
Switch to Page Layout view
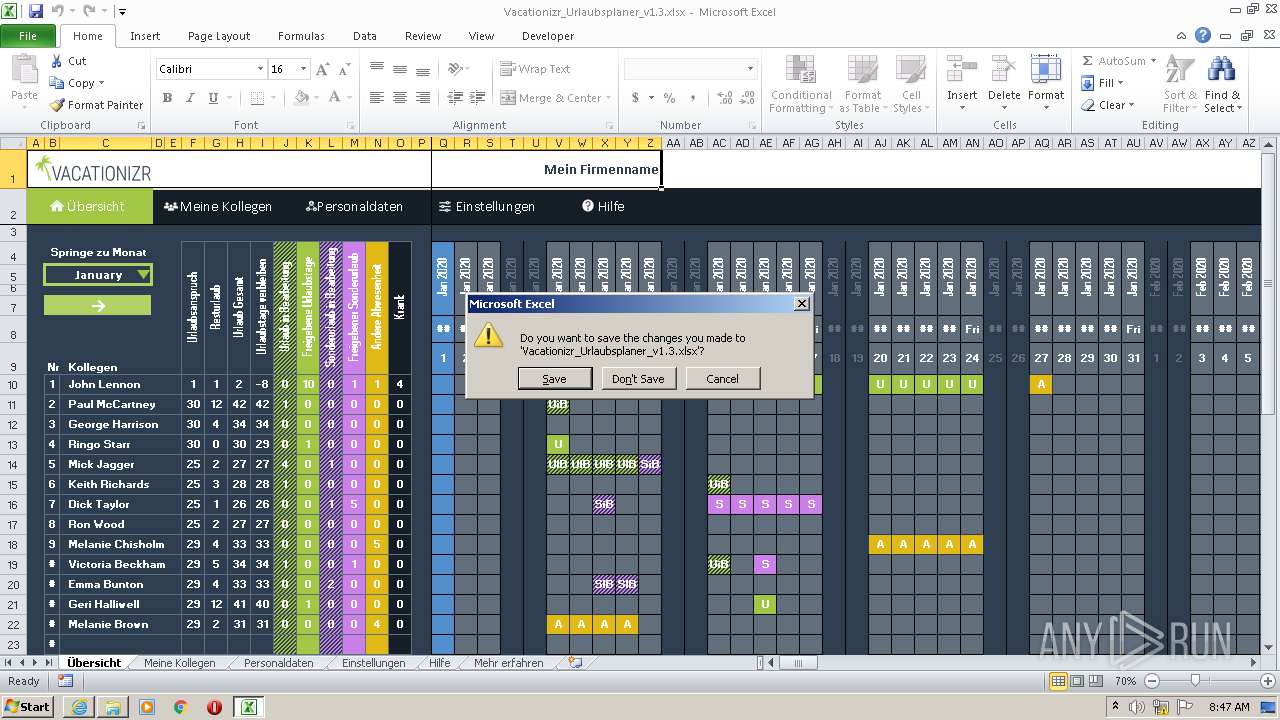[x=1076, y=681]
